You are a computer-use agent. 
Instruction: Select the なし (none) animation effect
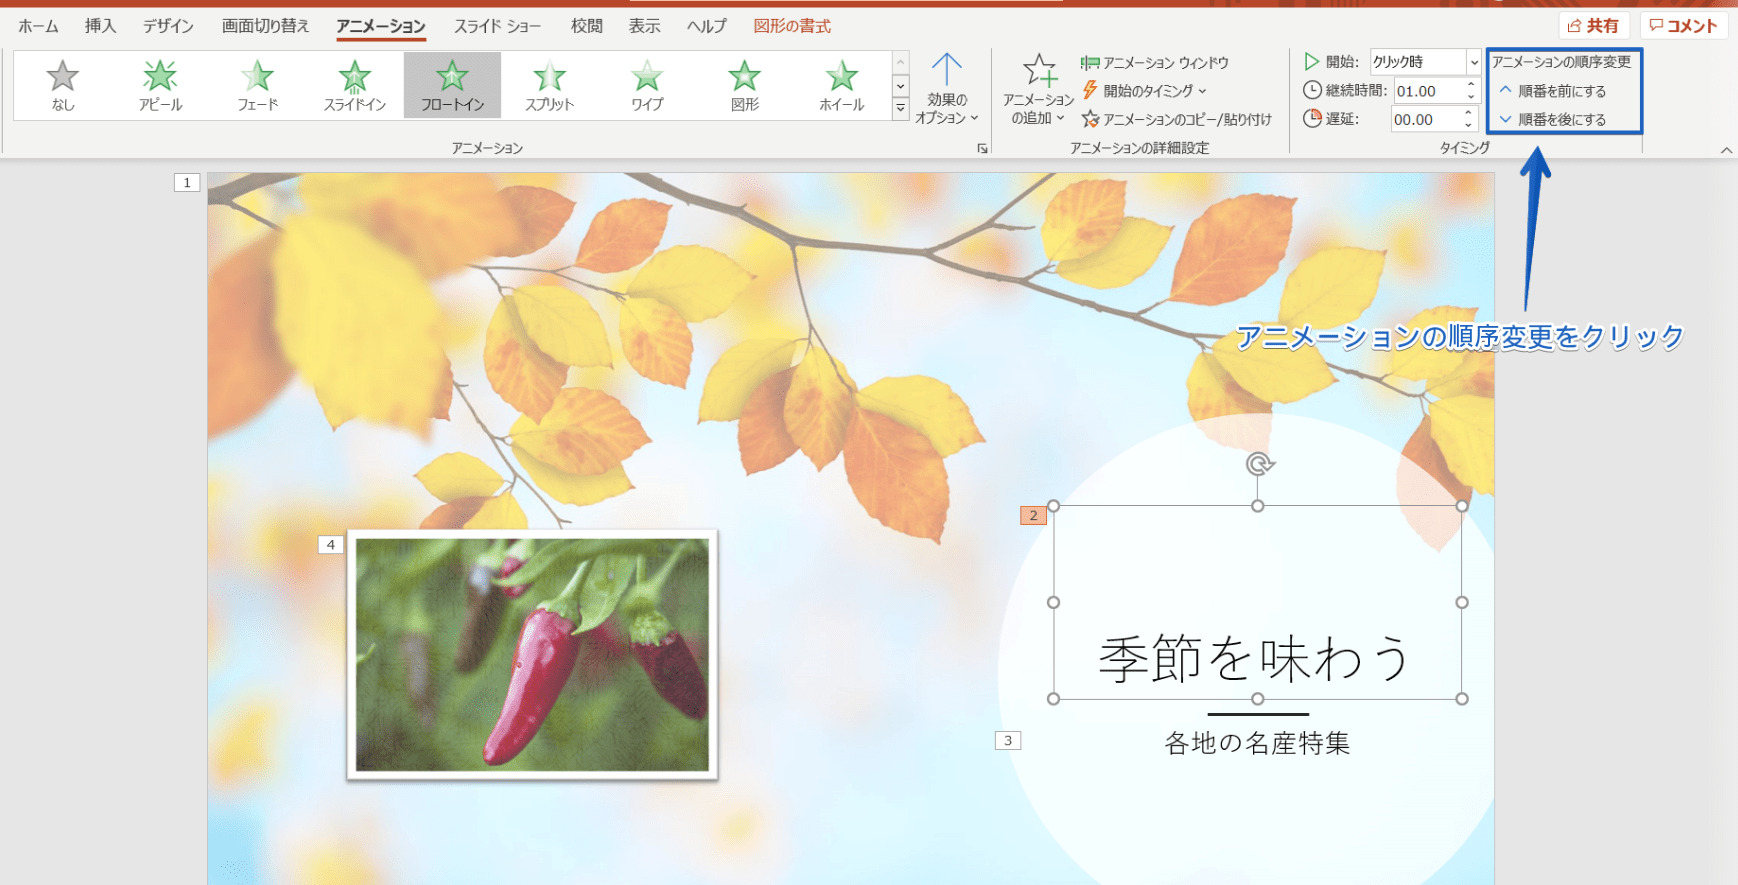62,86
